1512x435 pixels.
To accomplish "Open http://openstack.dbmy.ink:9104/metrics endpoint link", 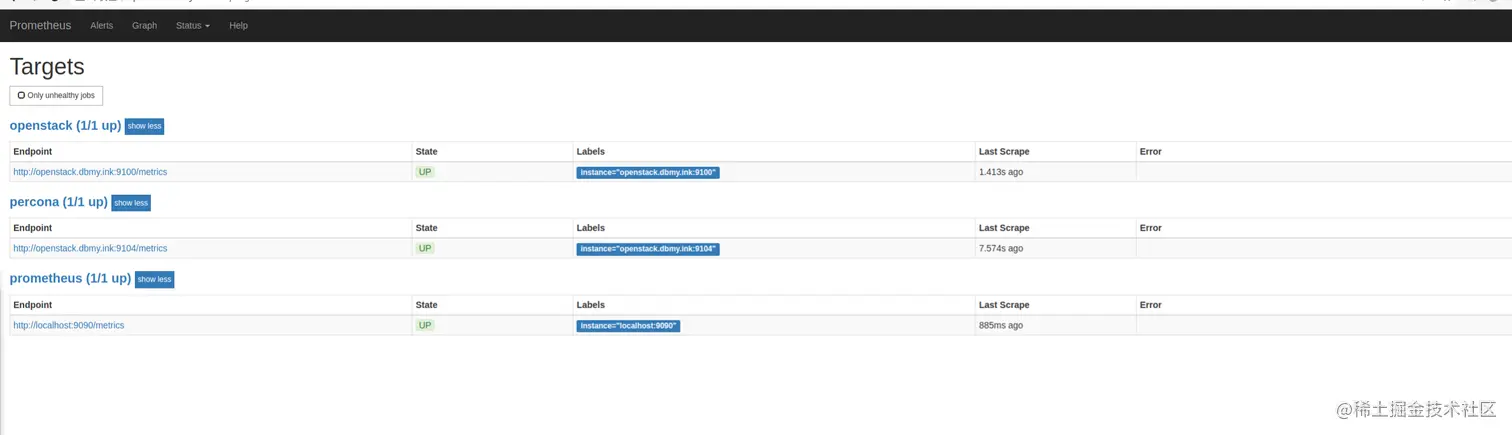I will [90, 248].
